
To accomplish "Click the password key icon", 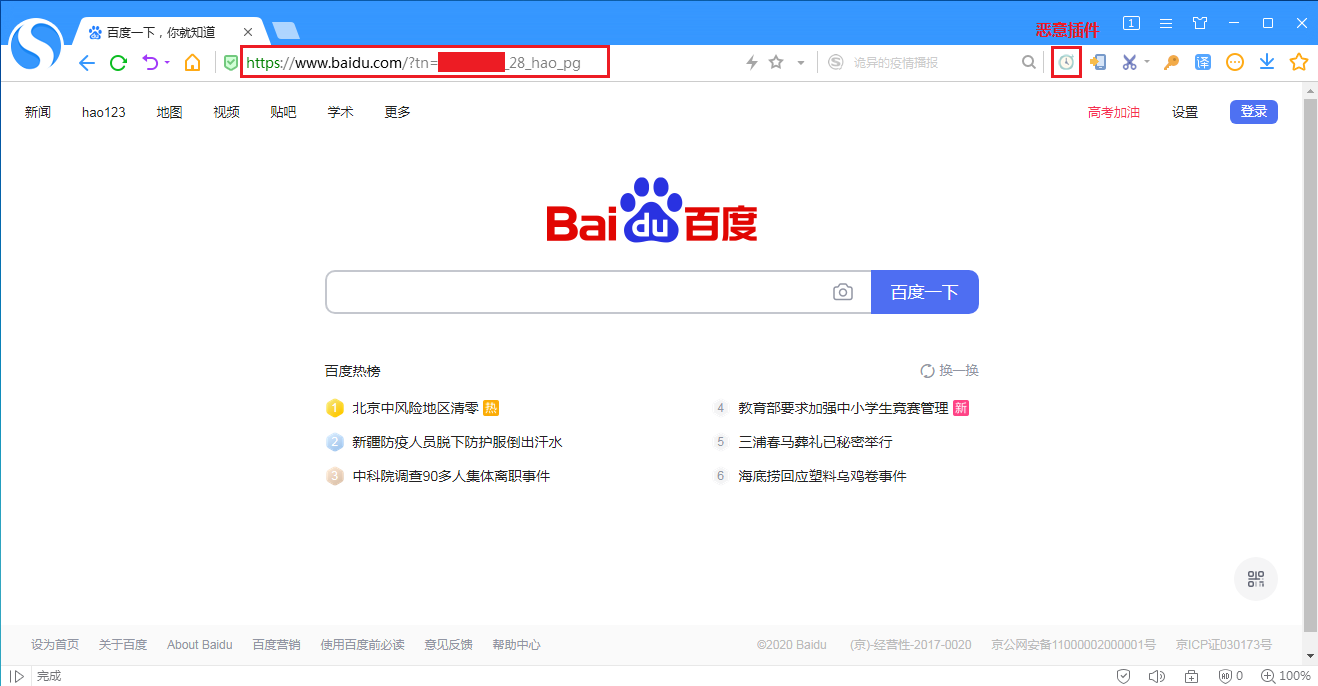I will pos(1171,62).
